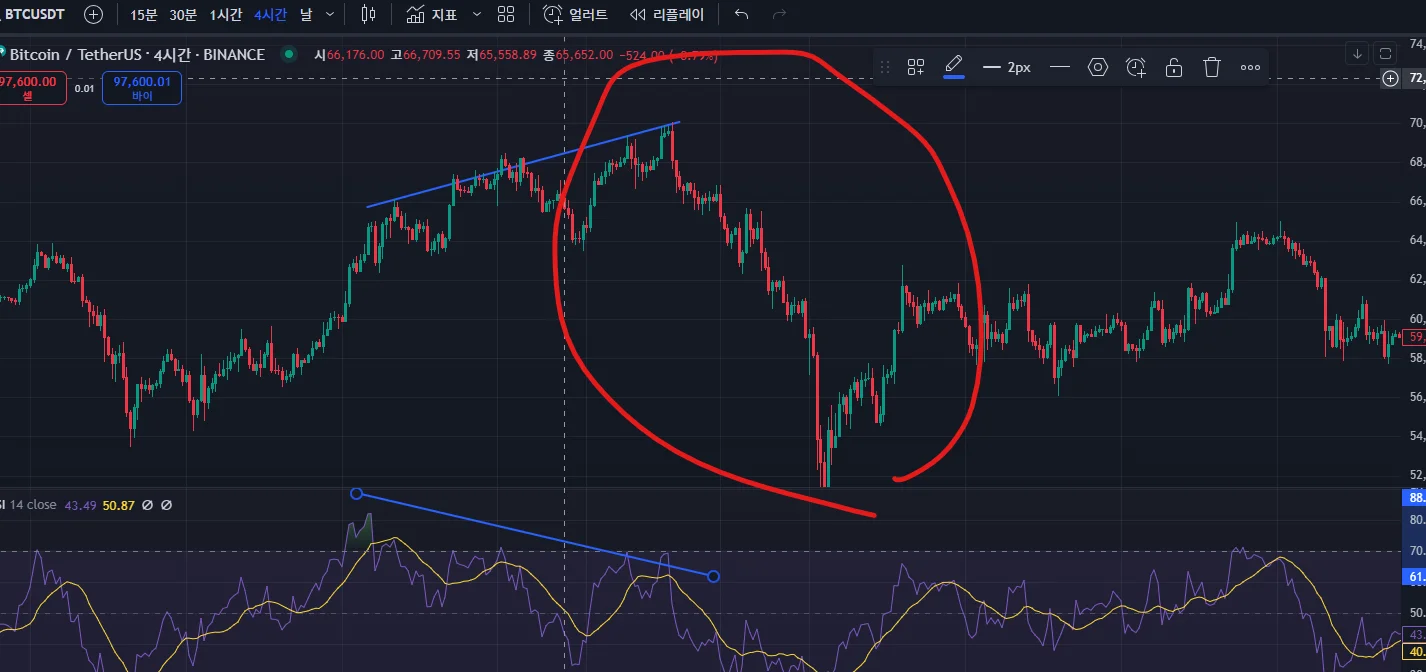The width and height of the screenshot is (1426, 672).
Task: Select the 1시간 timeframe
Action: pyautogui.click(x=225, y=14)
